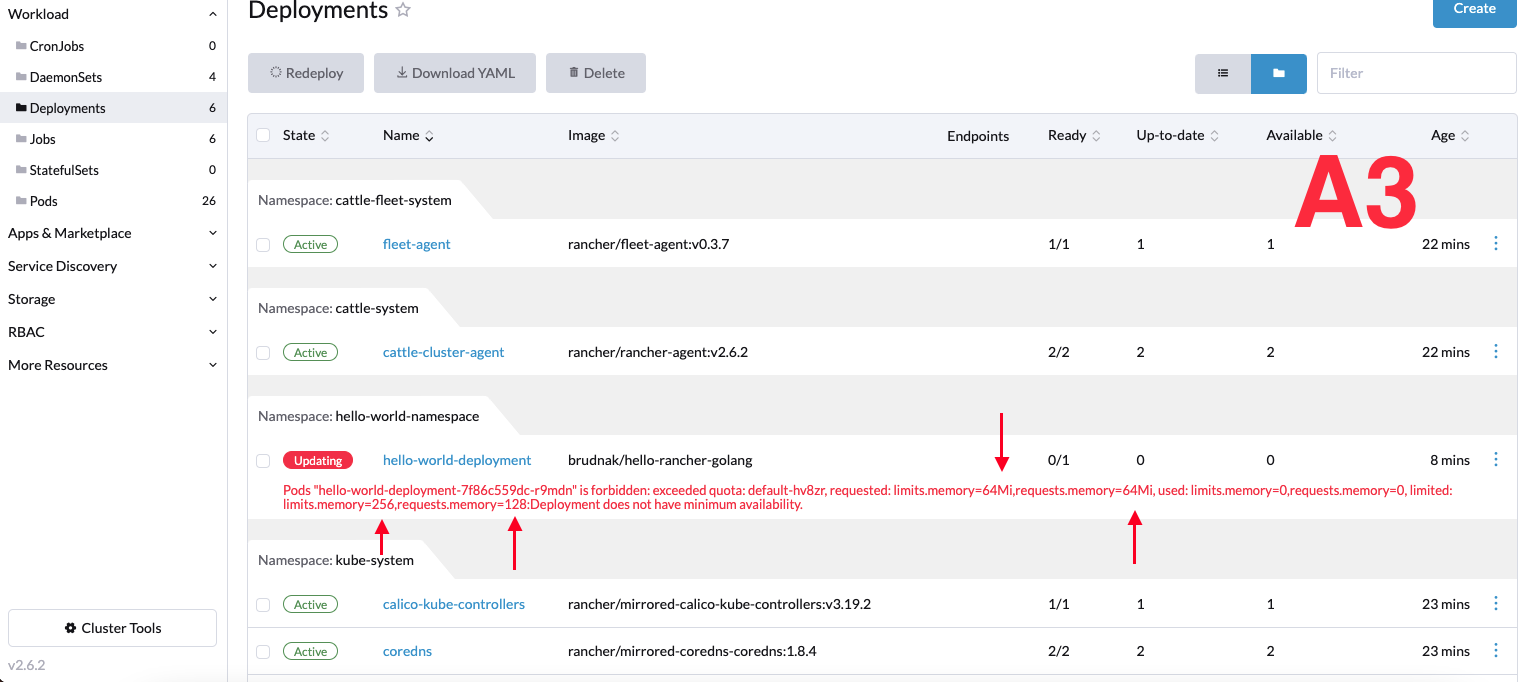This screenshot has height=682, width=1535.
Task: Check the hello-world-deployment row checkbox
Action: tap(262, 459)
